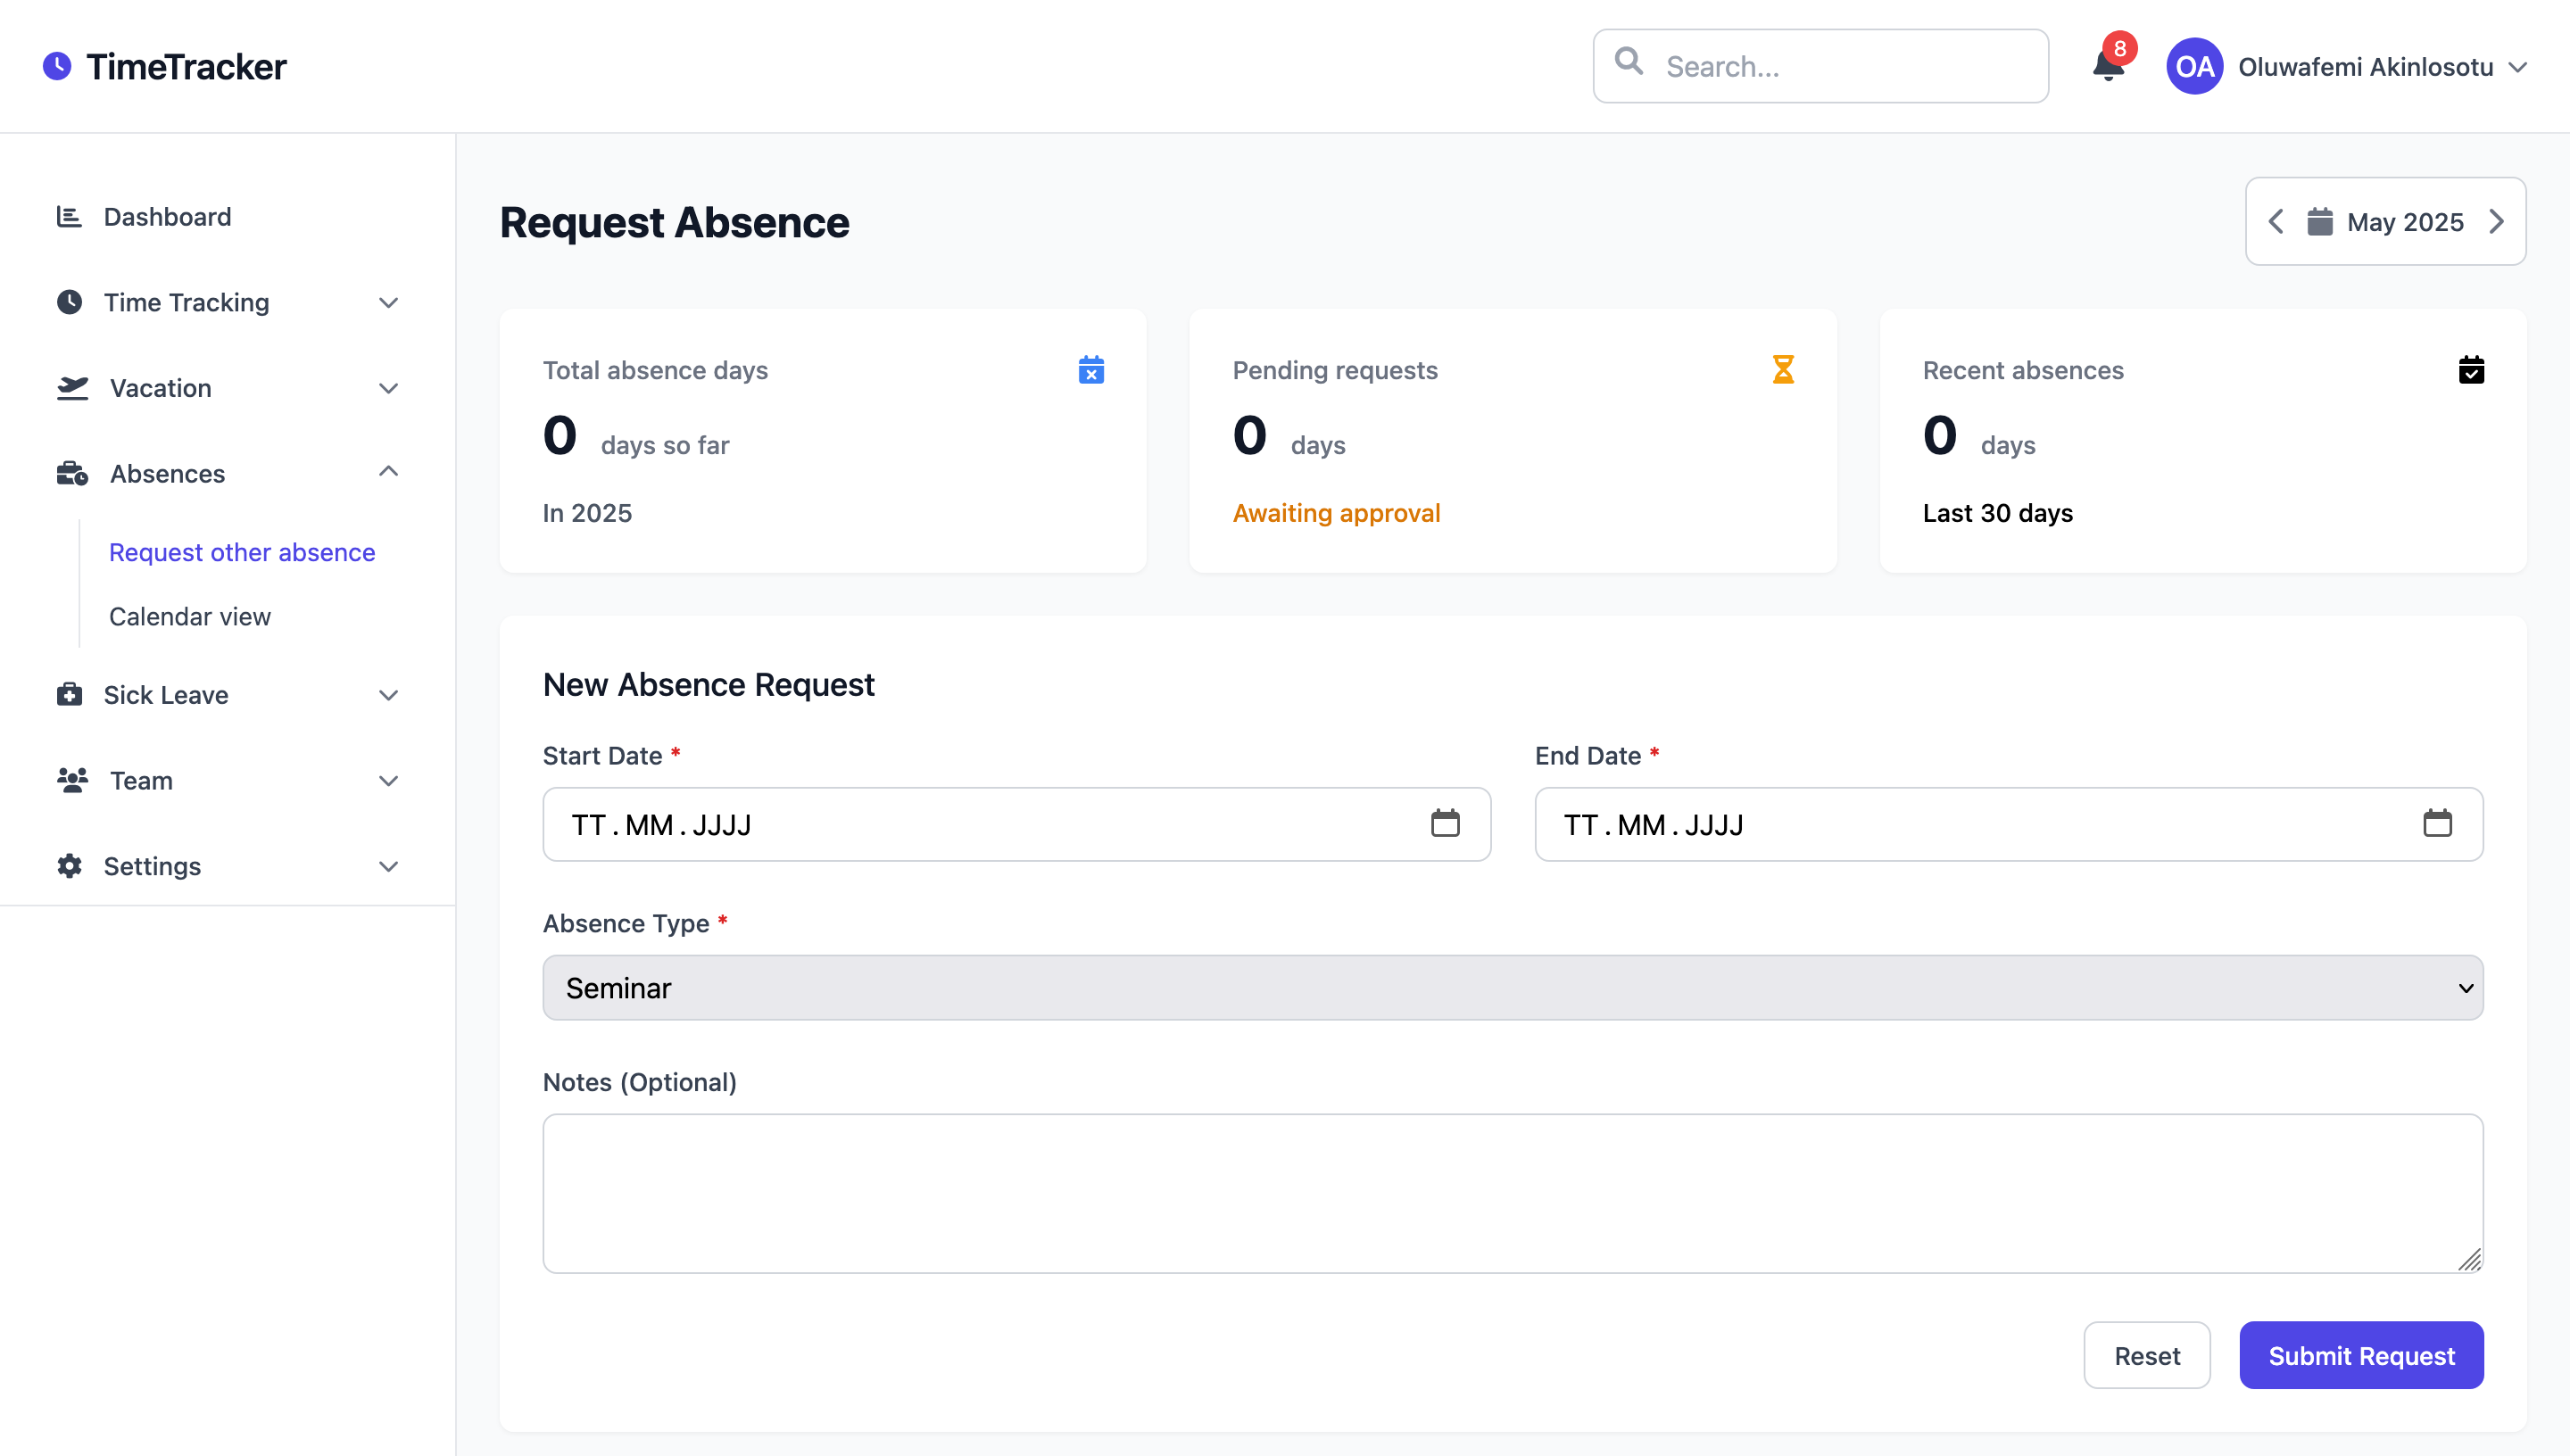This screenshot has width=2570, height=1456.
Task: Click the Absences briefcase icon
Action: click(72, 473)
